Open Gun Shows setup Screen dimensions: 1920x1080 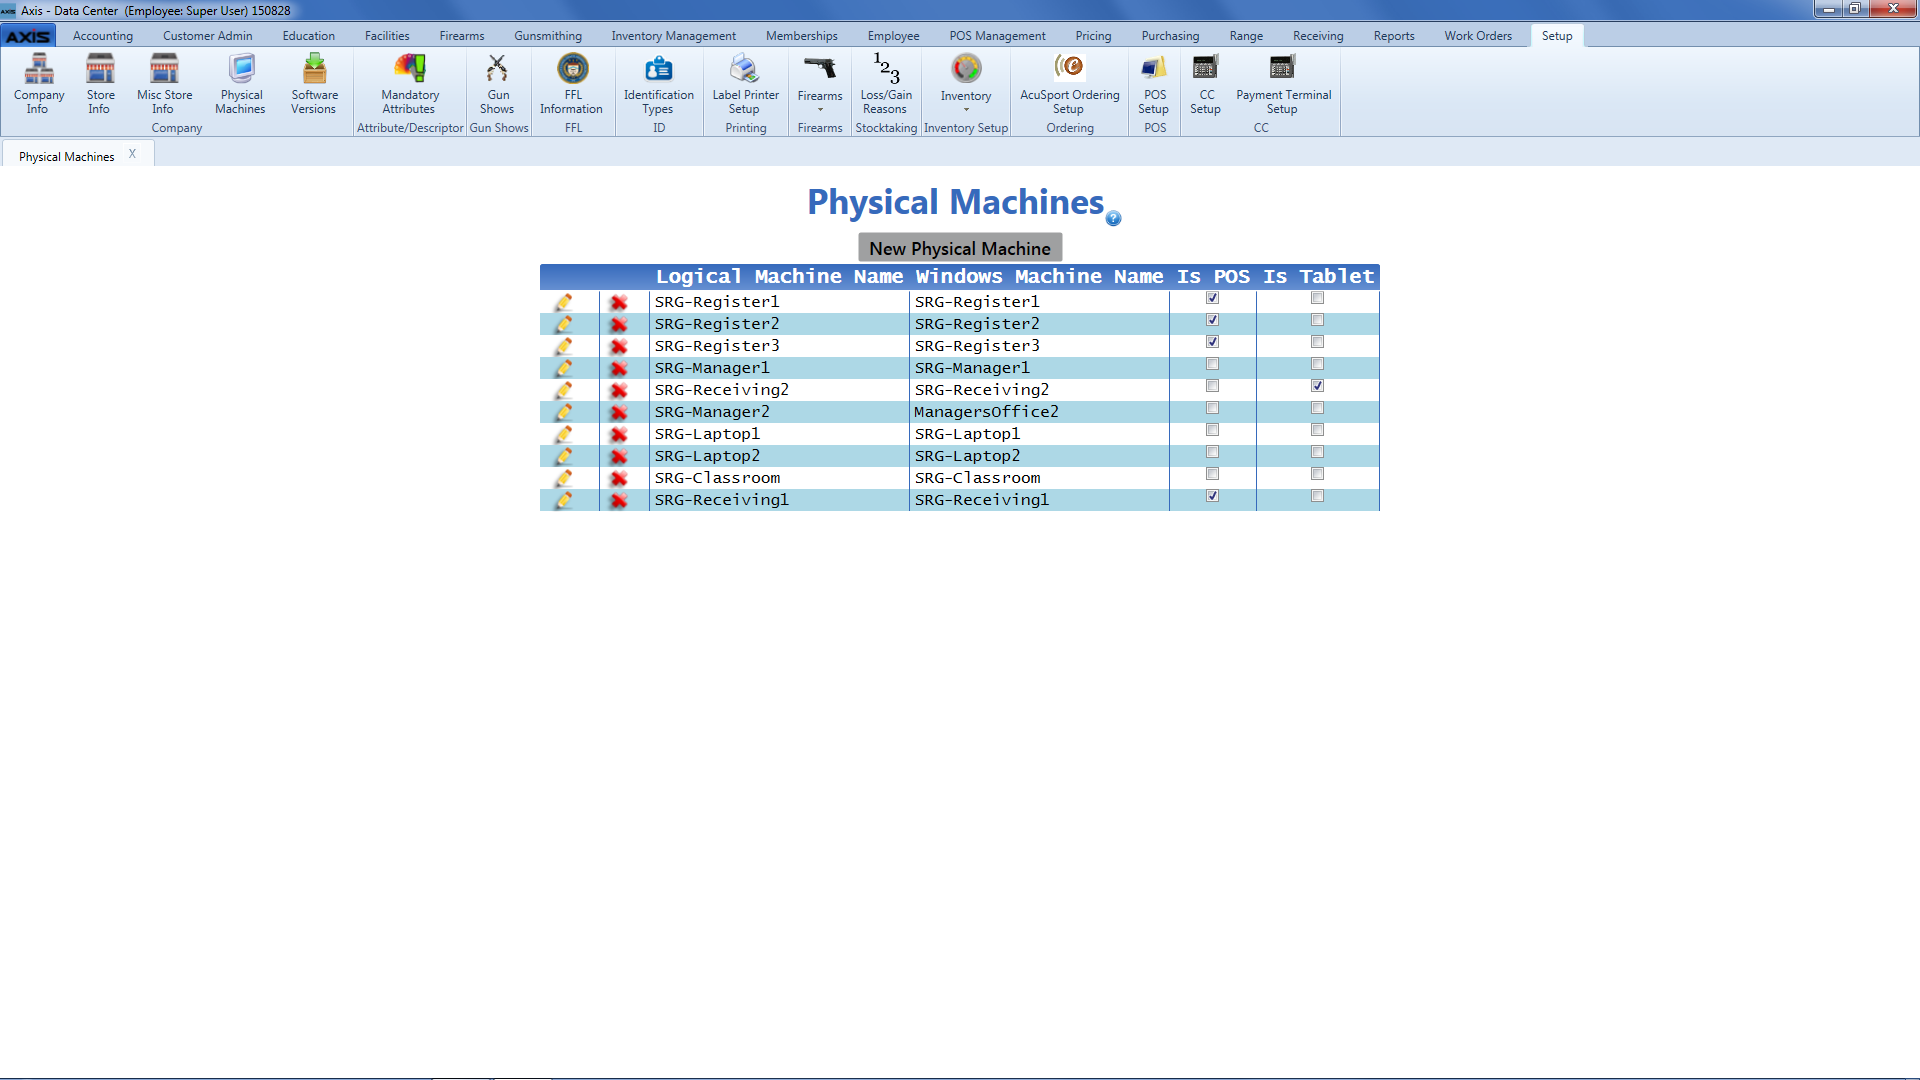497,84
